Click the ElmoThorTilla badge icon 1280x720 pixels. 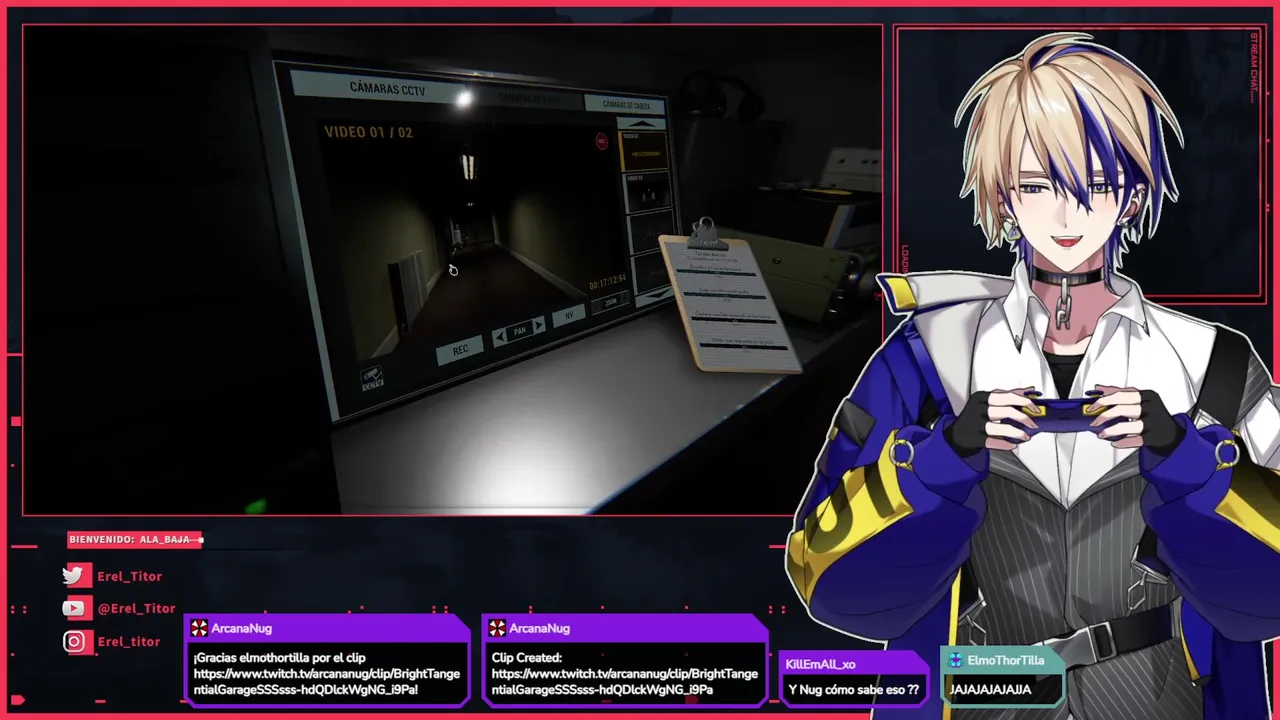pos(956,660)
